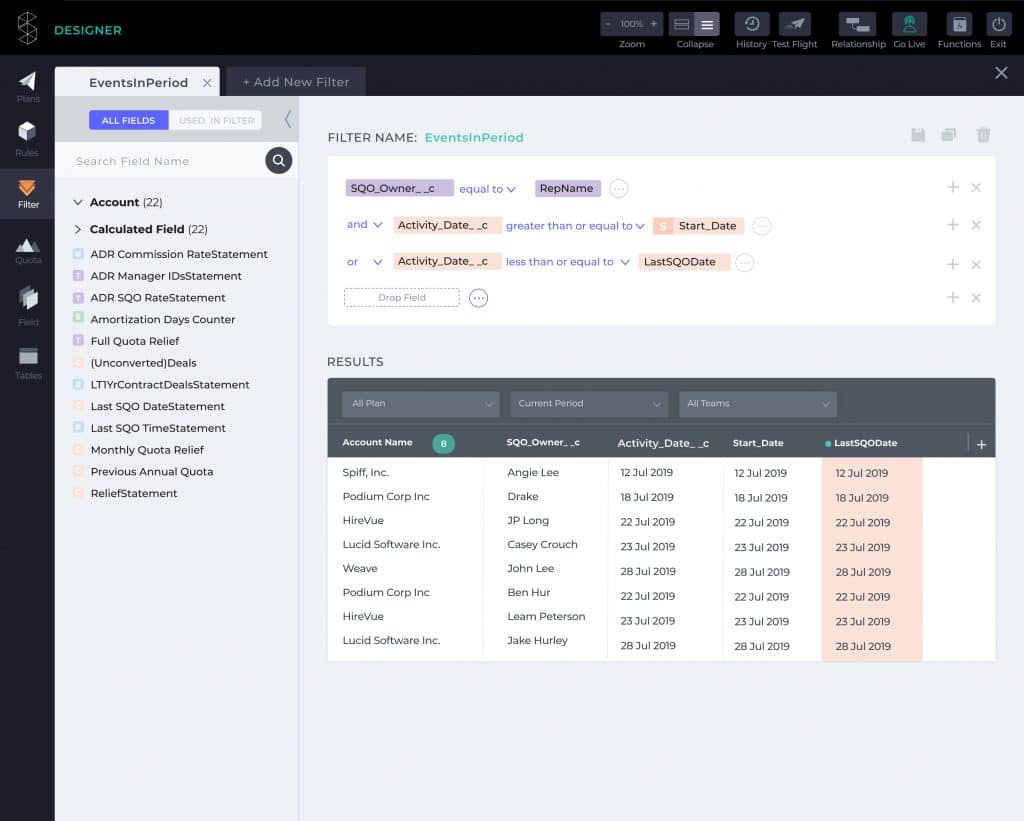Open the Current Period dropdown
The image size is (1024, 821).
tap(588, 404)
